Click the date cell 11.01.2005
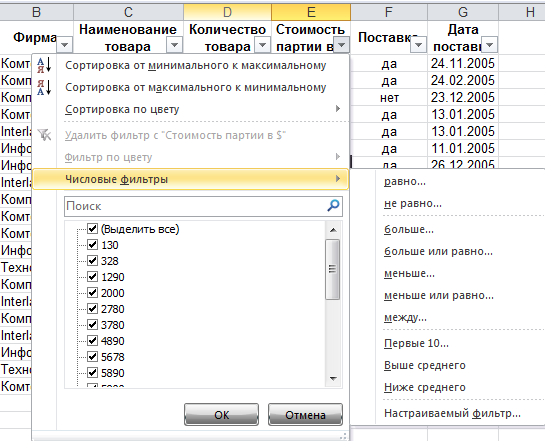 coord(463,148)
